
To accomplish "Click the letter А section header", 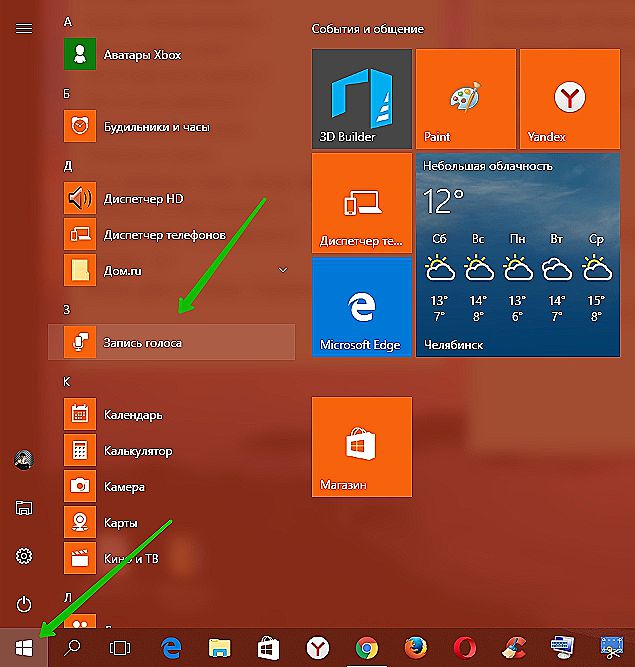I will (x=68, y=22).
